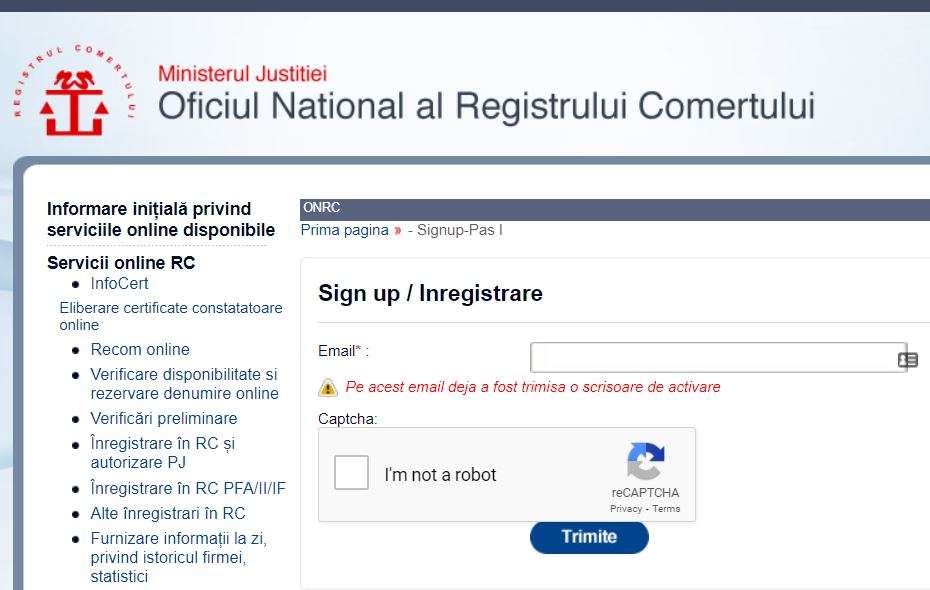Click the red breadcrumb arrow separator
930x590 pixels.
click(397, 231)
